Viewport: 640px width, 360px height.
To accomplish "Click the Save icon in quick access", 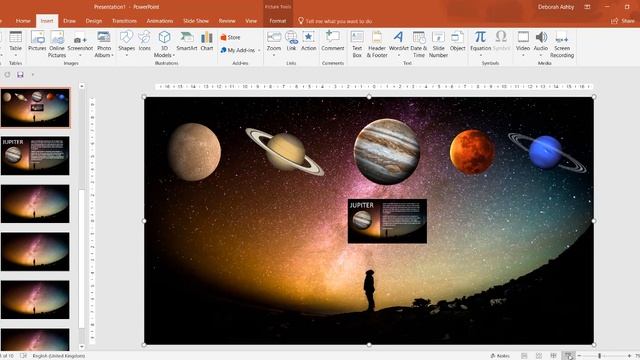I will pos(20,75).
